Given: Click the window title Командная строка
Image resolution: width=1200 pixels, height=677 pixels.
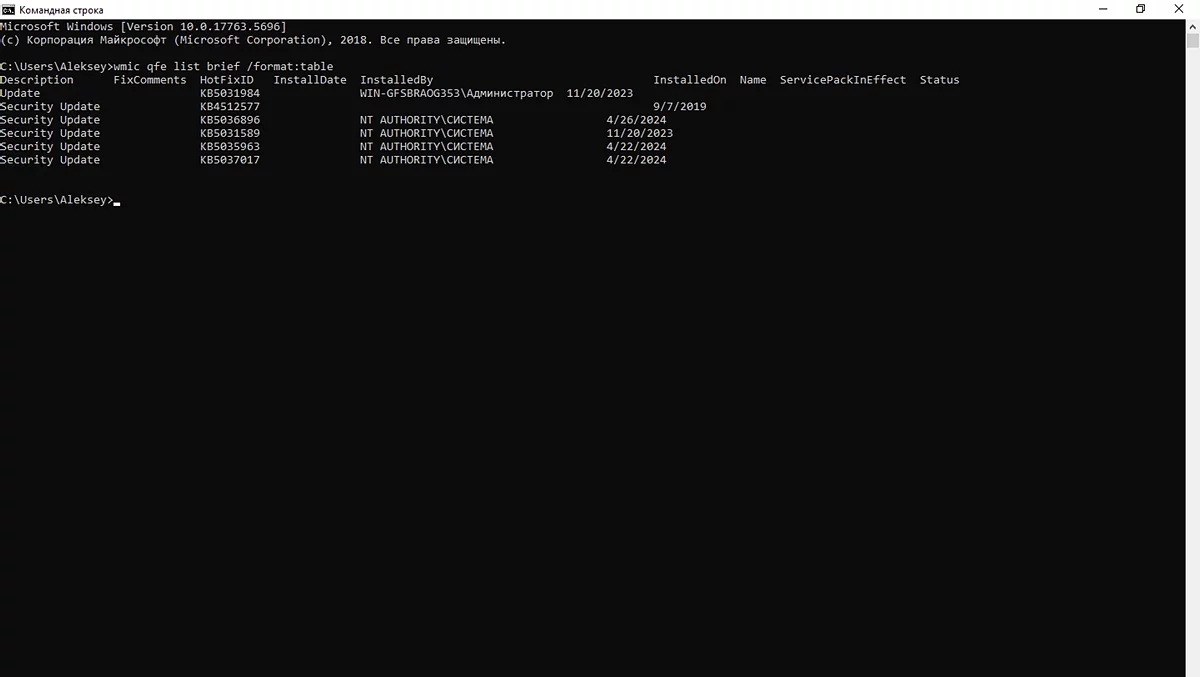Looking at the screenshot, I should [x=61, y=9].
